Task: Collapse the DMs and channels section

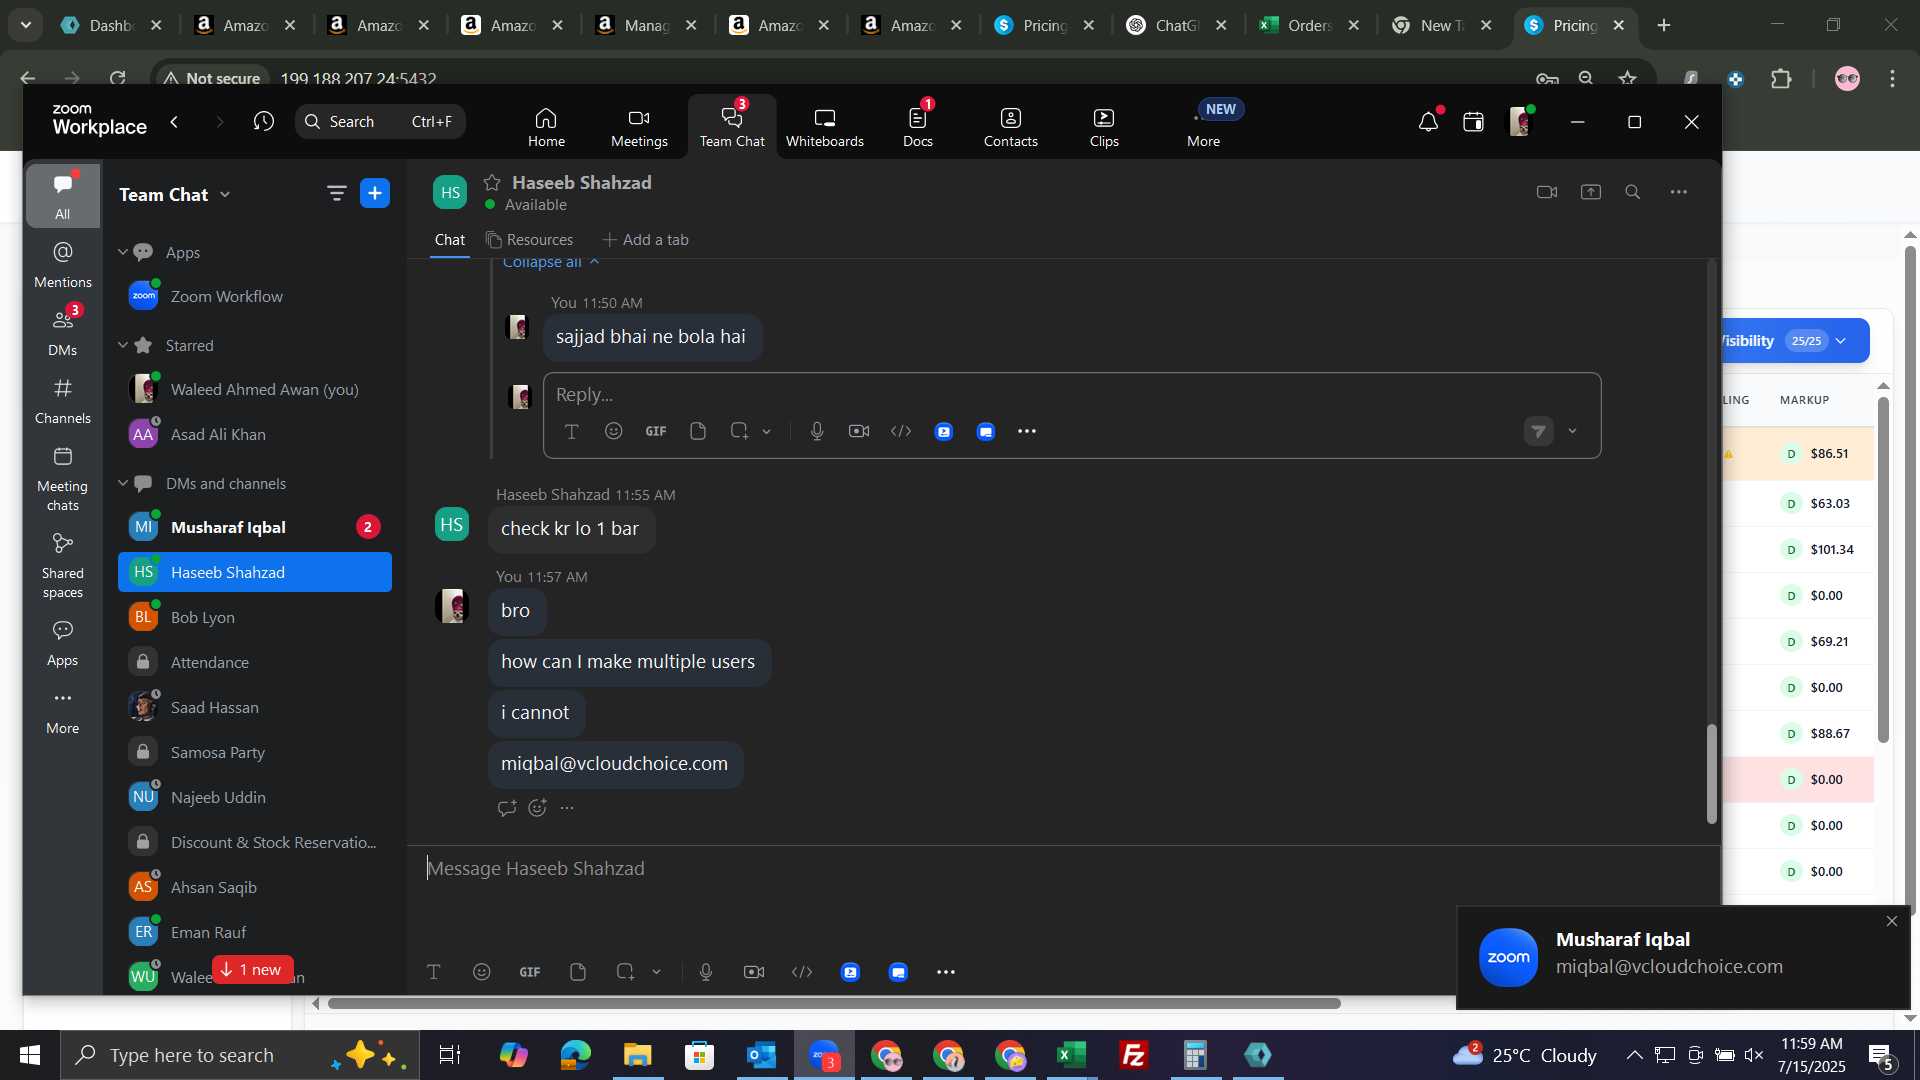Action: point(123,483)
